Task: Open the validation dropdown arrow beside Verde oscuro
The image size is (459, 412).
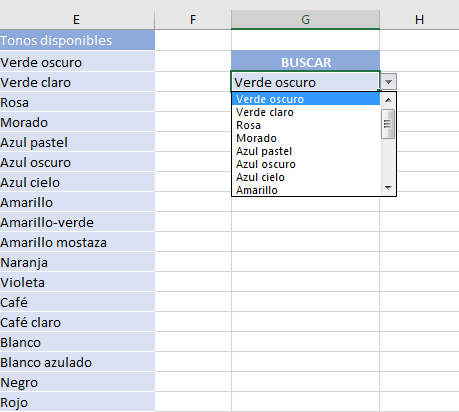Action: [x=388, y=82]
